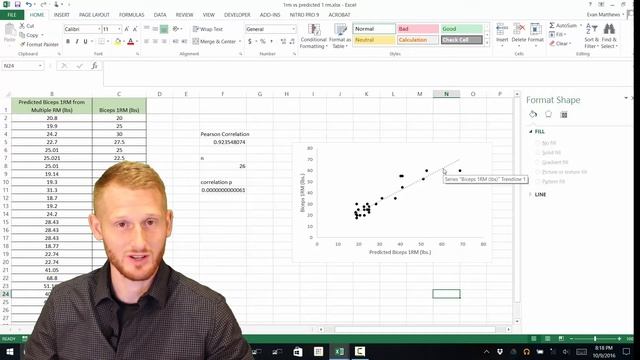Apply the Good cell style

pos(461,29)
